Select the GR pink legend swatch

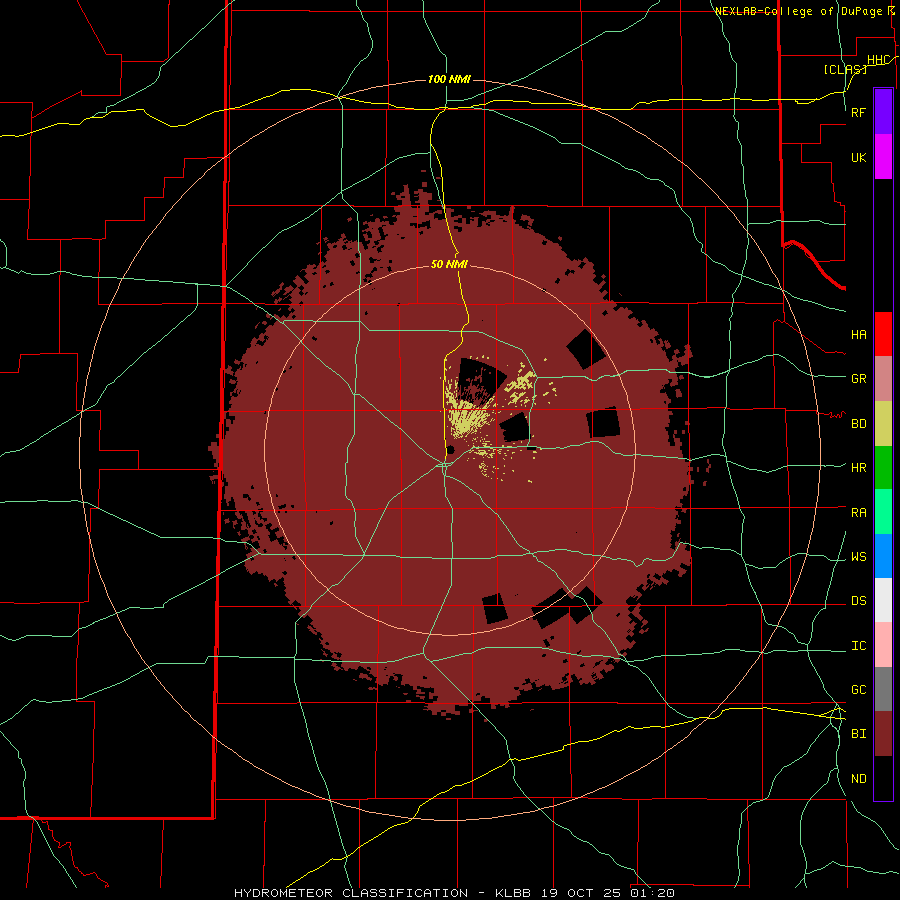click(883, 379)
